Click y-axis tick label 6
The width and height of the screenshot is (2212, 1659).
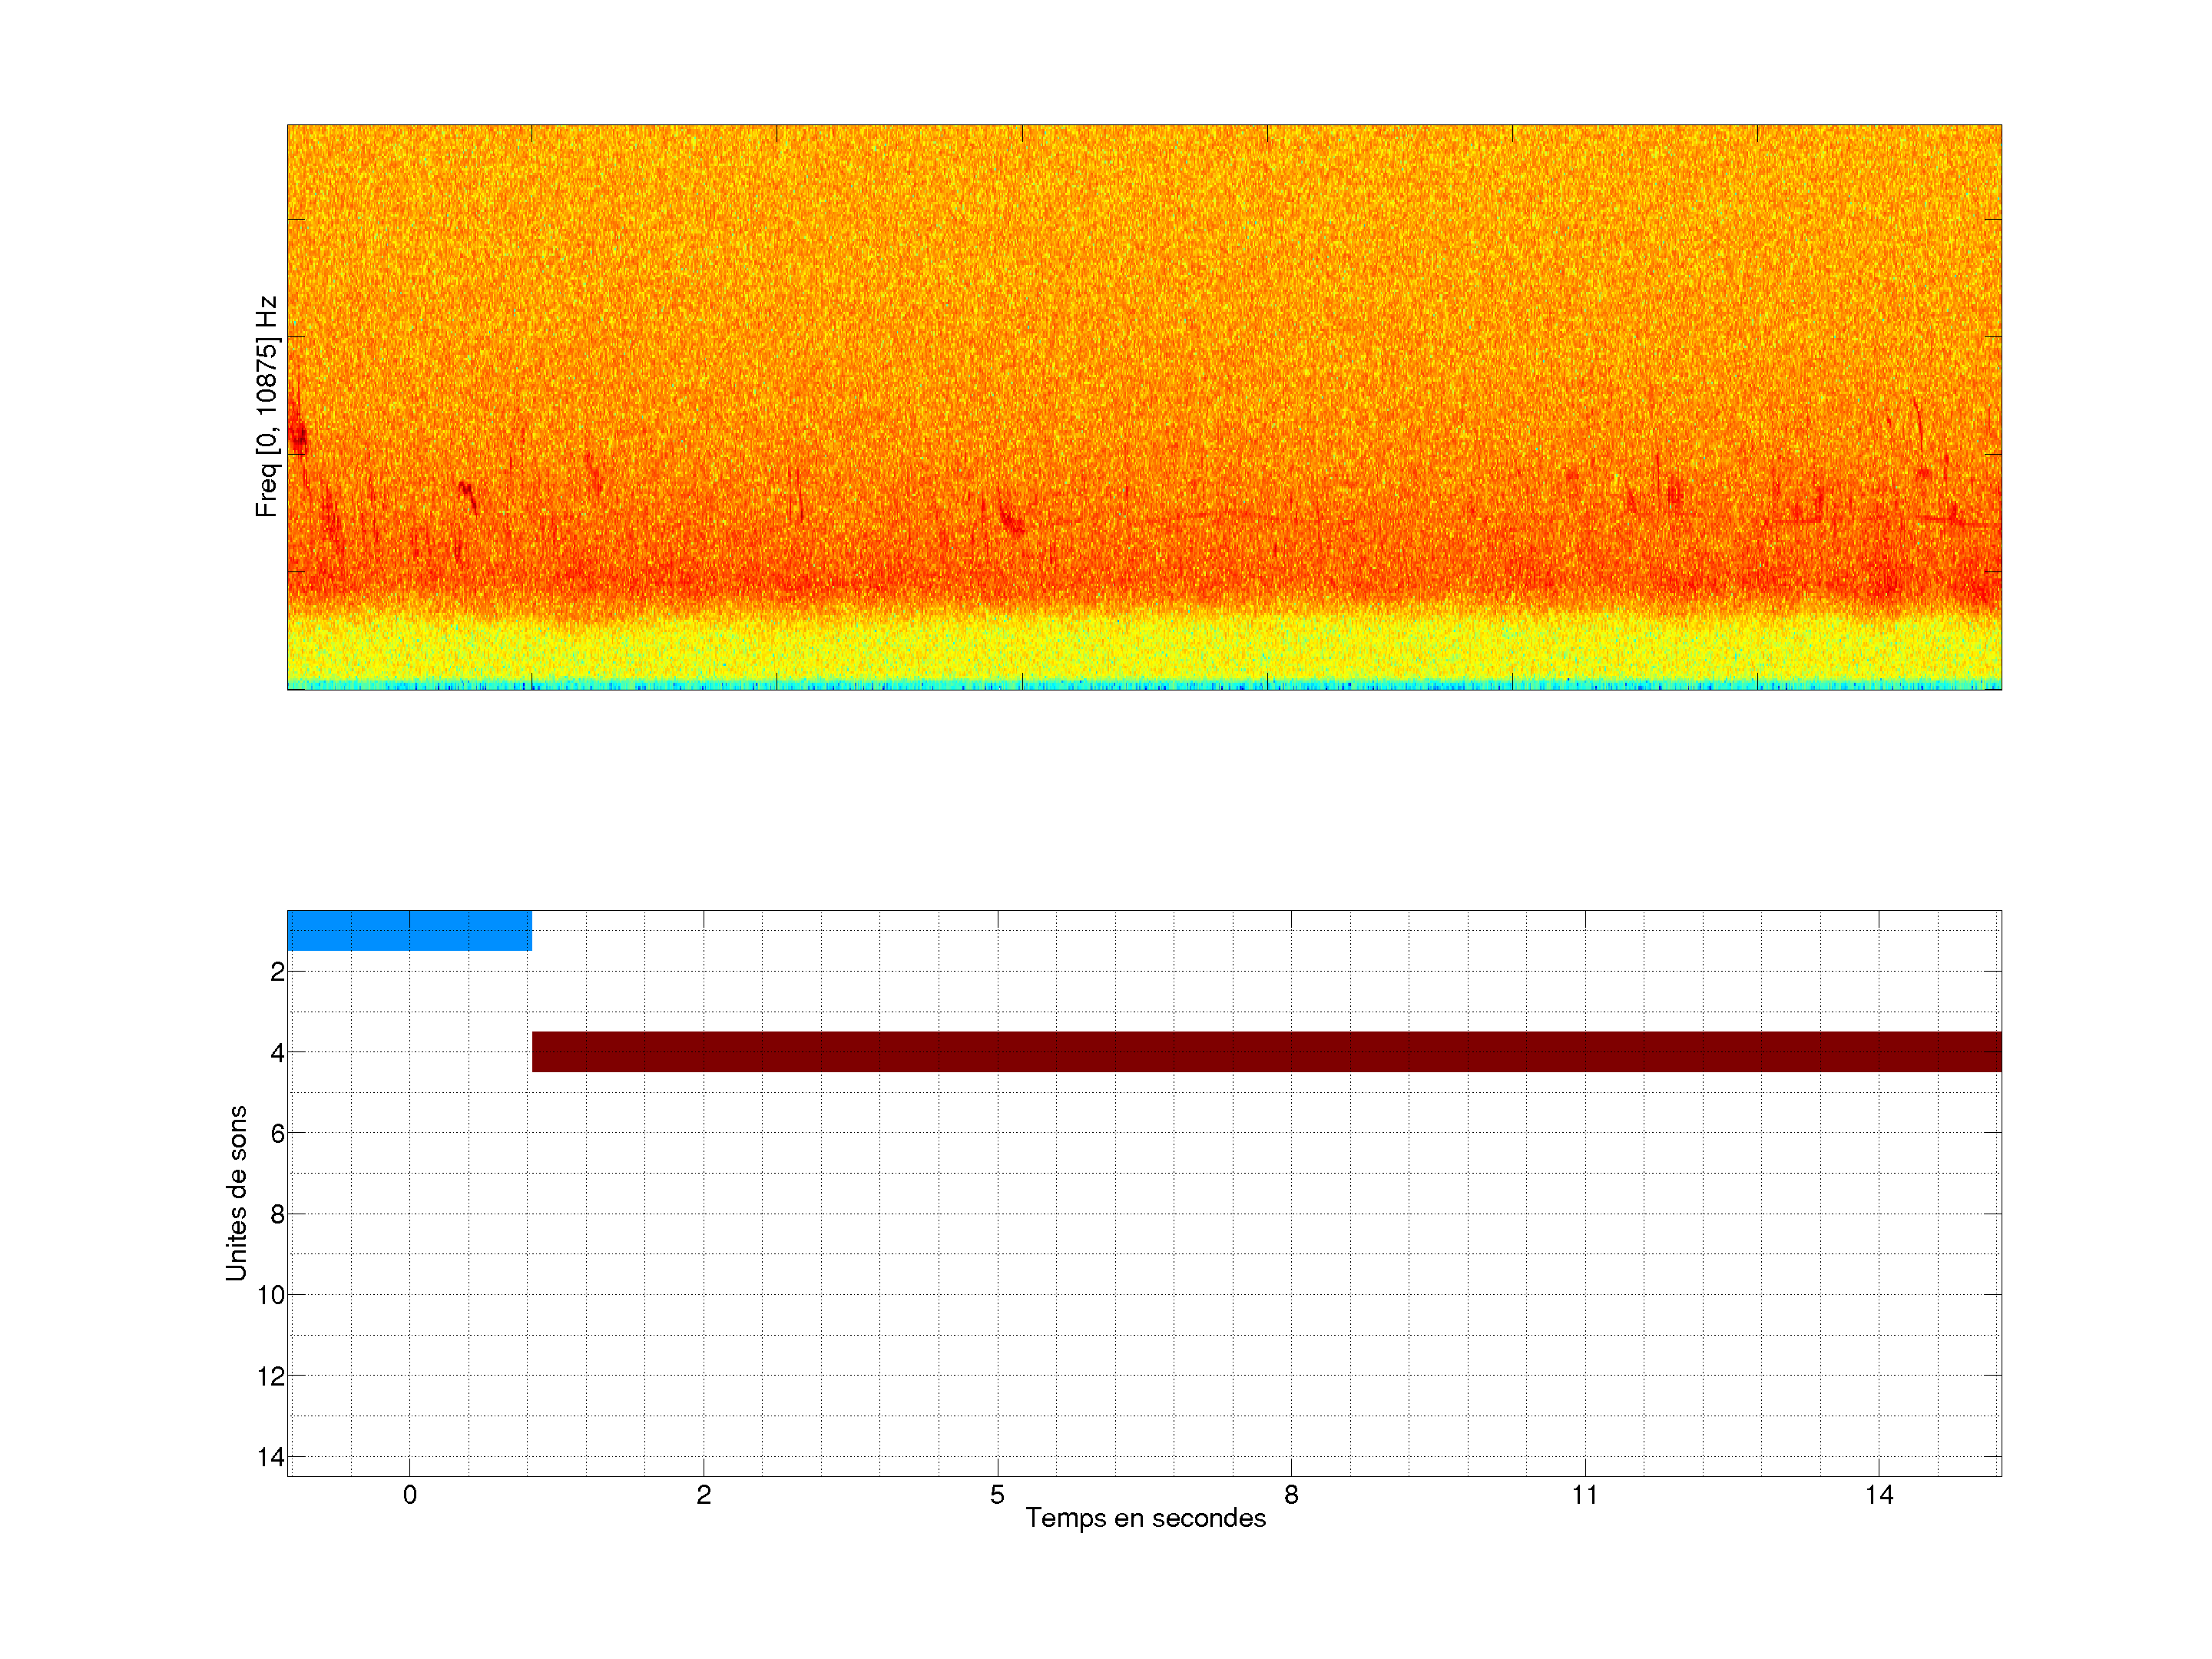[x=277, y=1133]
